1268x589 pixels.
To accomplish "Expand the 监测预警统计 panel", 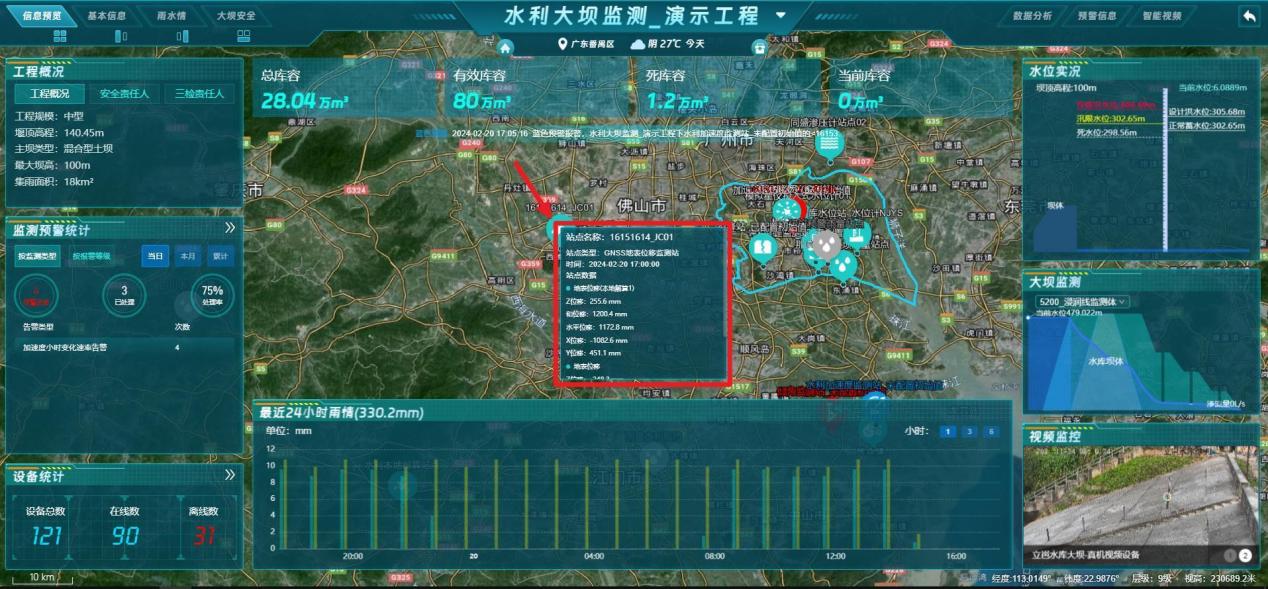I will point(230,229).
